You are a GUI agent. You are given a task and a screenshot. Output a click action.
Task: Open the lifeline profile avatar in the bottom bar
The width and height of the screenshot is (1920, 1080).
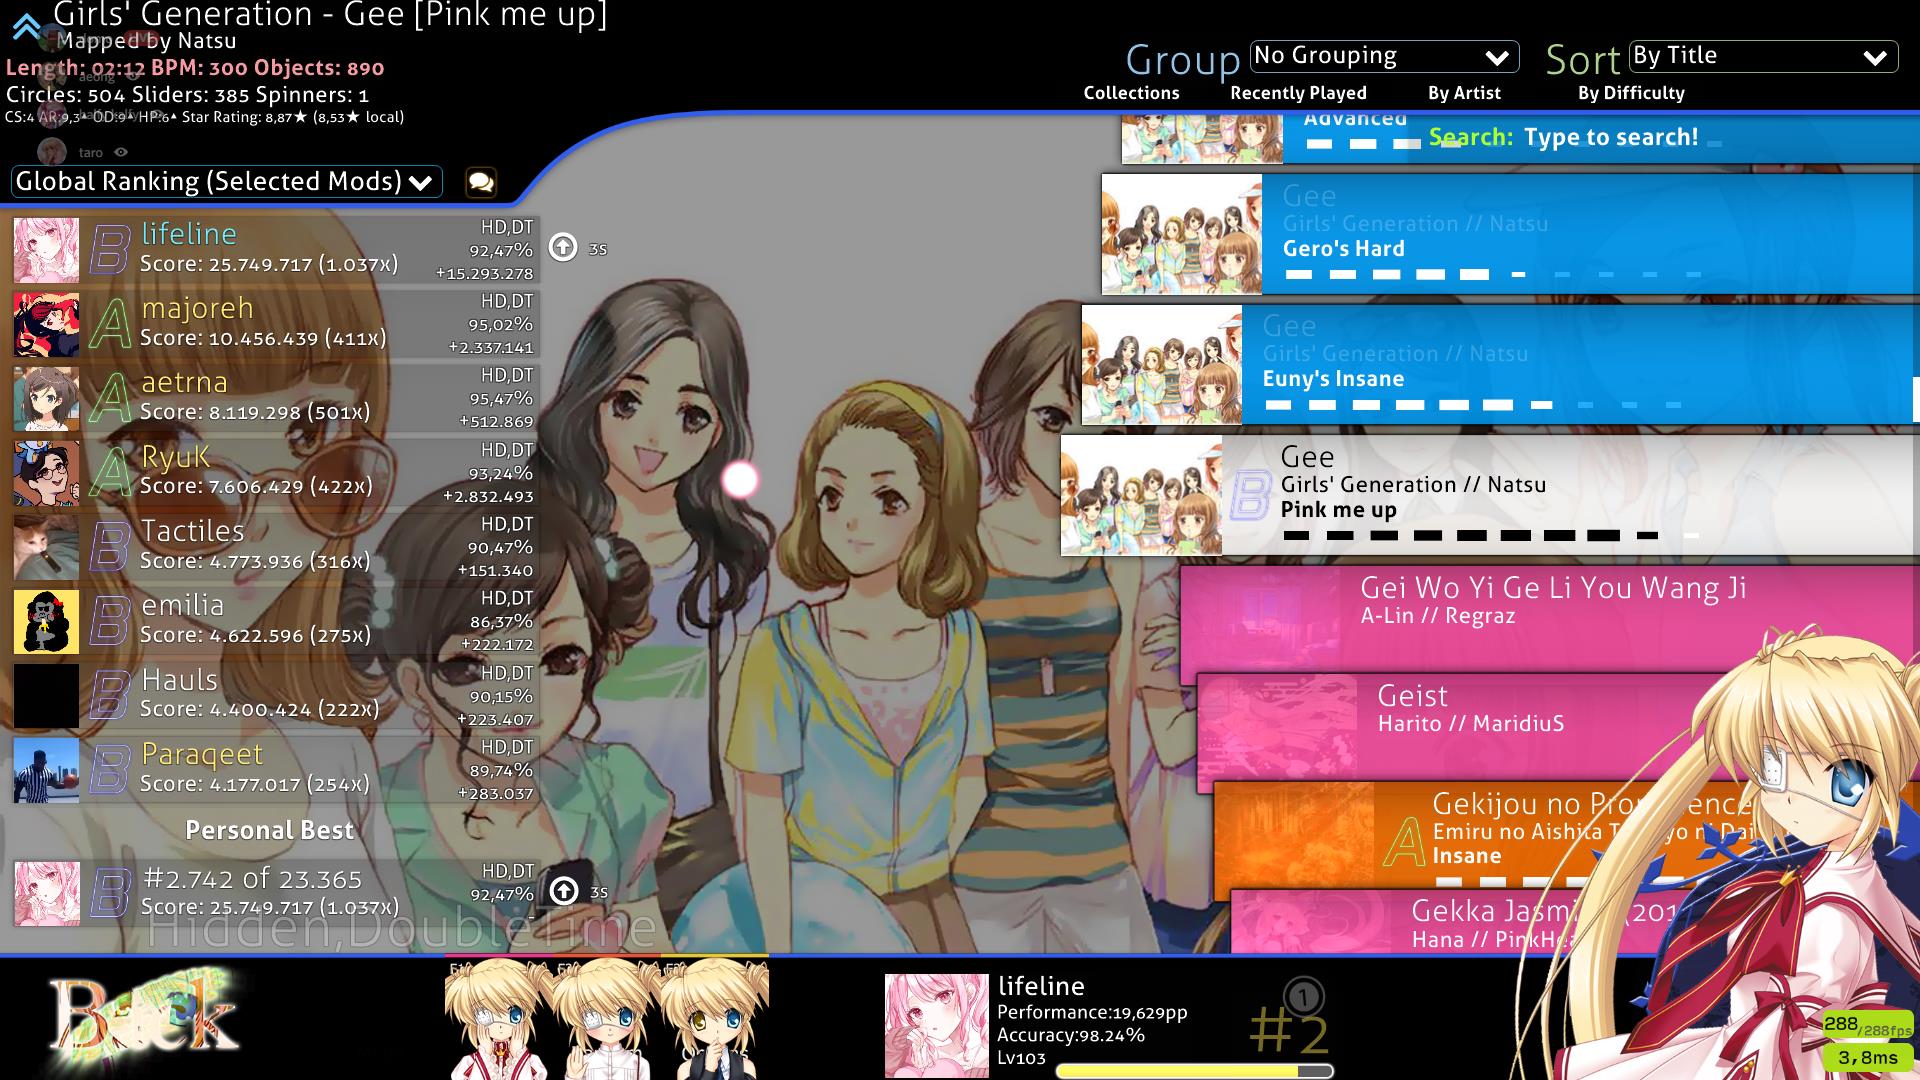(936, 1026)
